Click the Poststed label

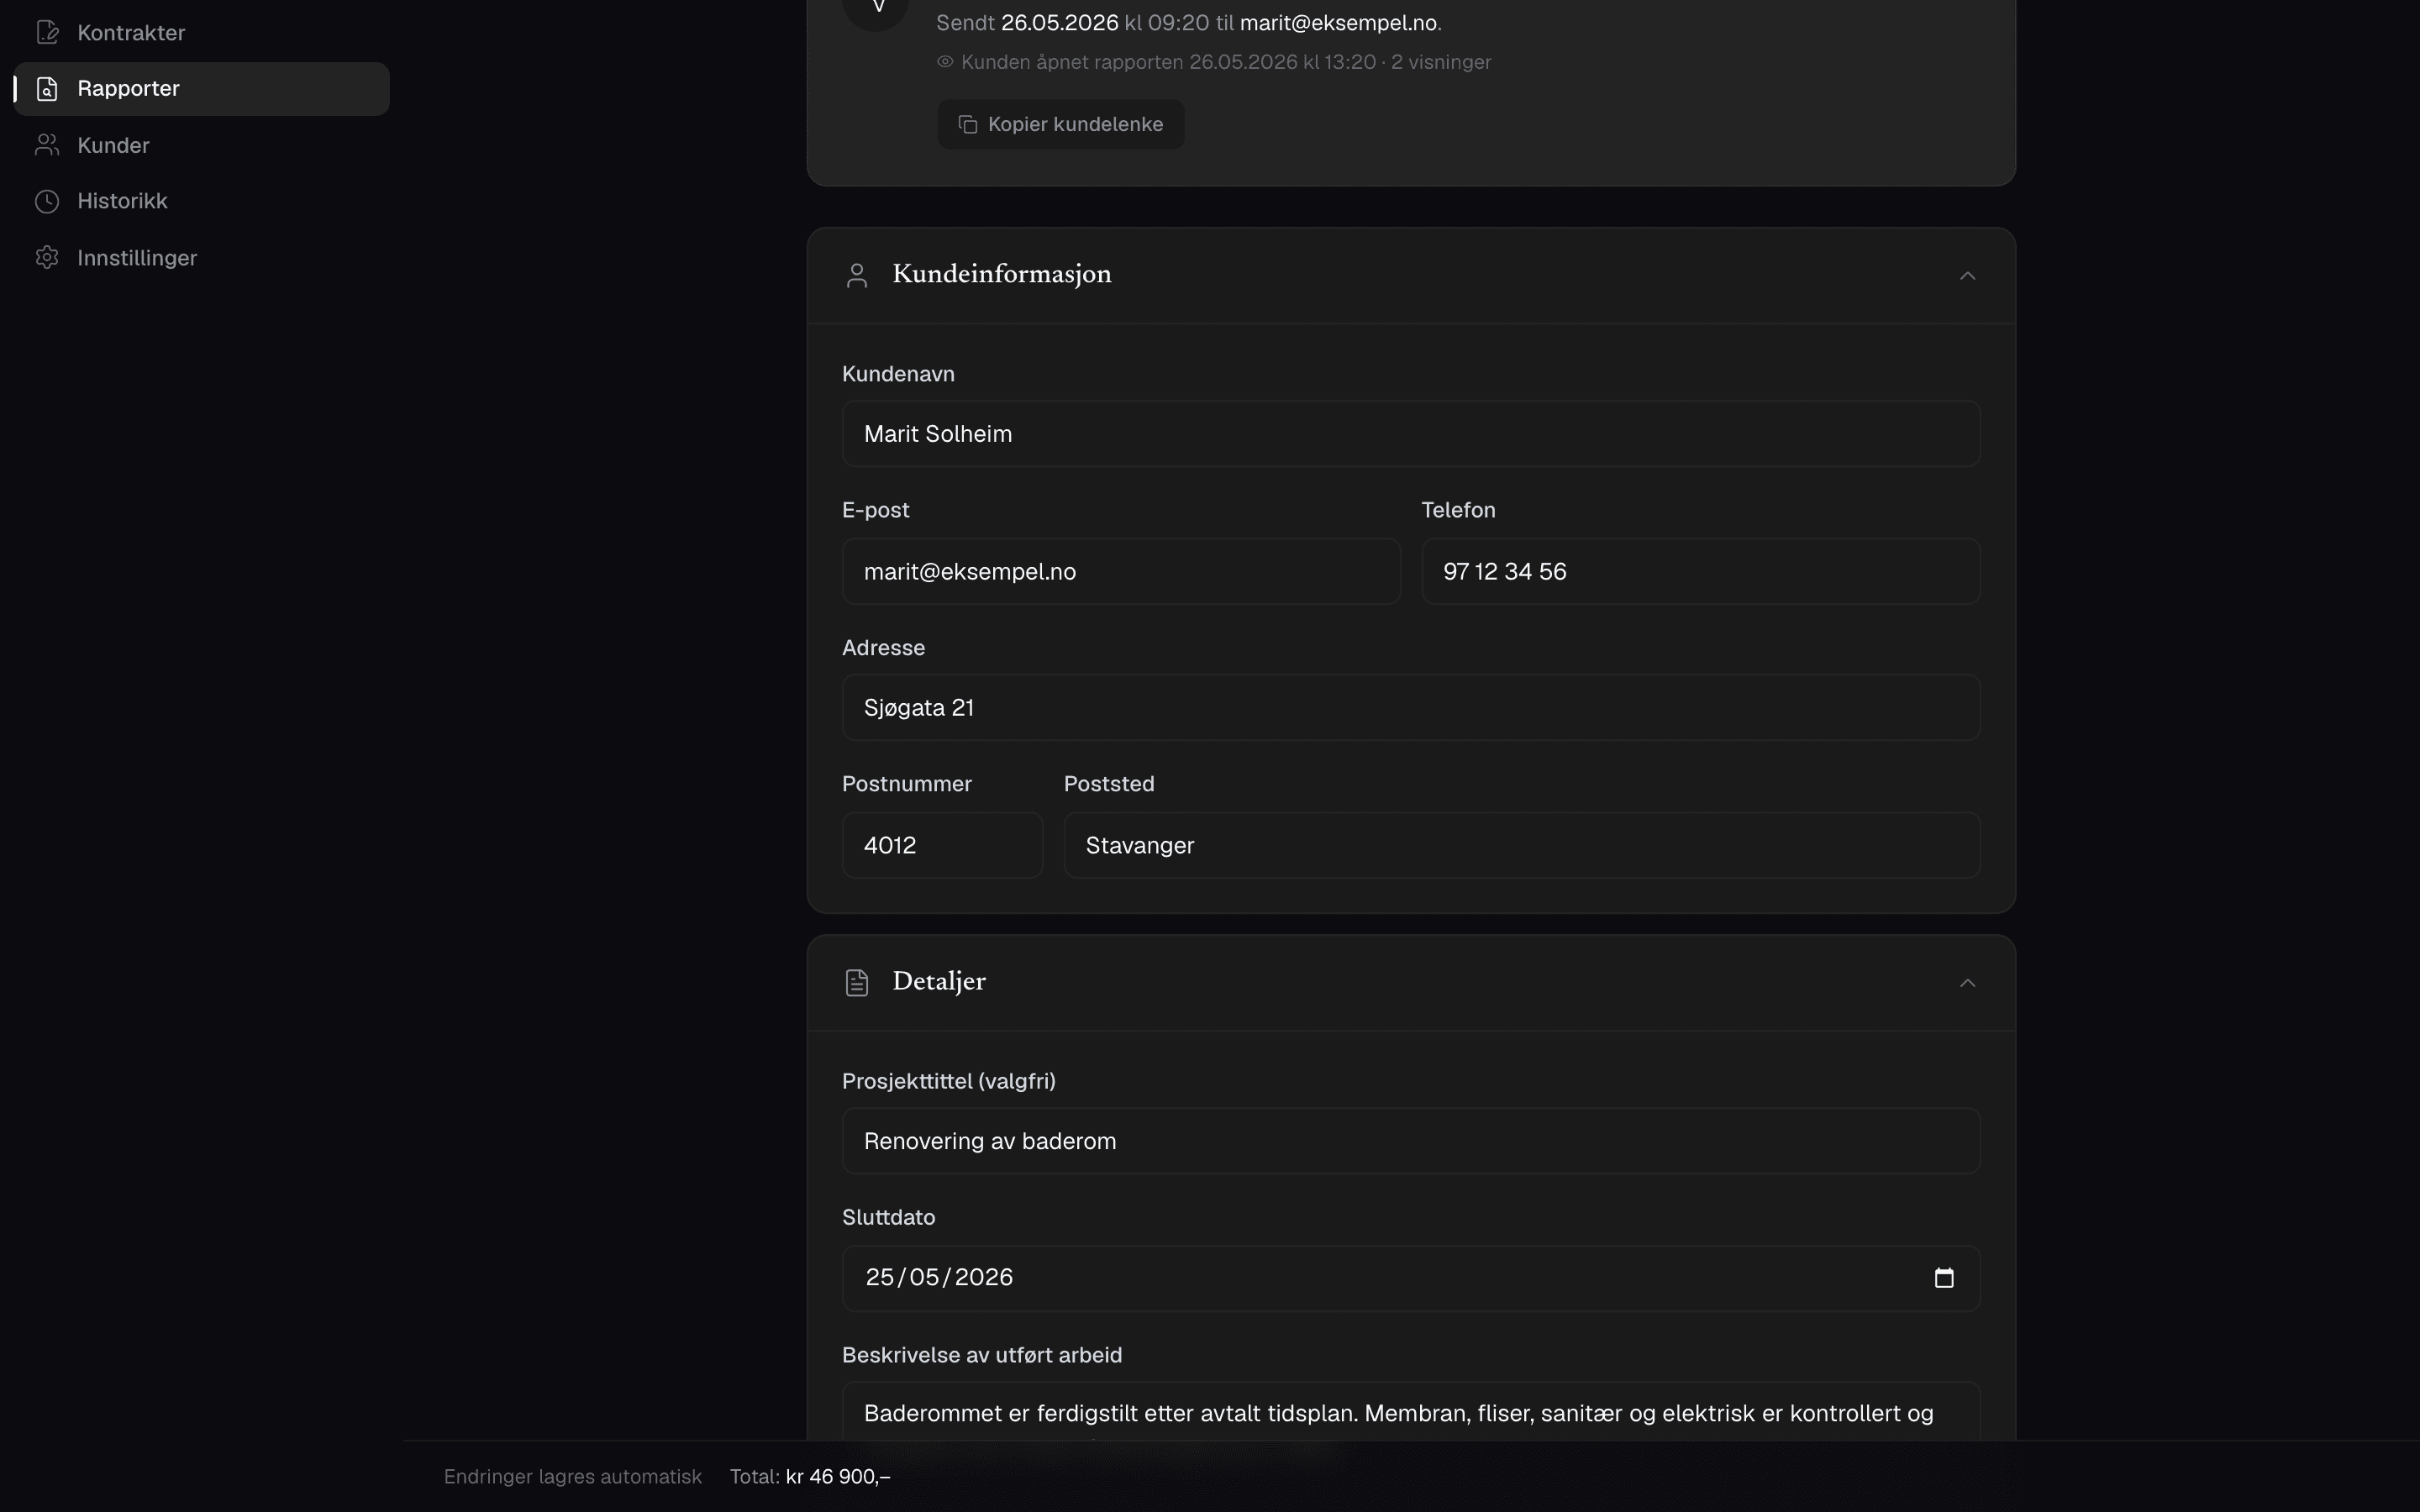pos(1109,784)
